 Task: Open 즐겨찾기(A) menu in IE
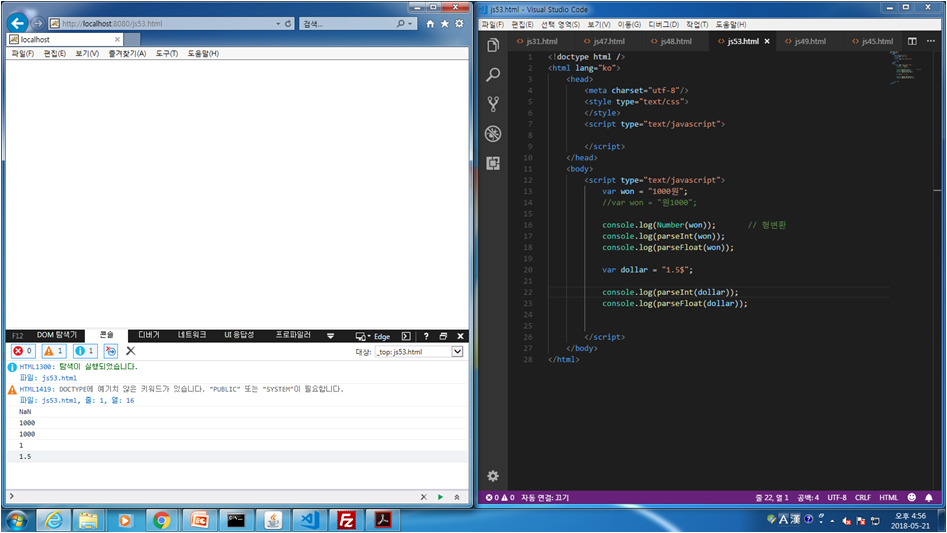click(127, 53)
